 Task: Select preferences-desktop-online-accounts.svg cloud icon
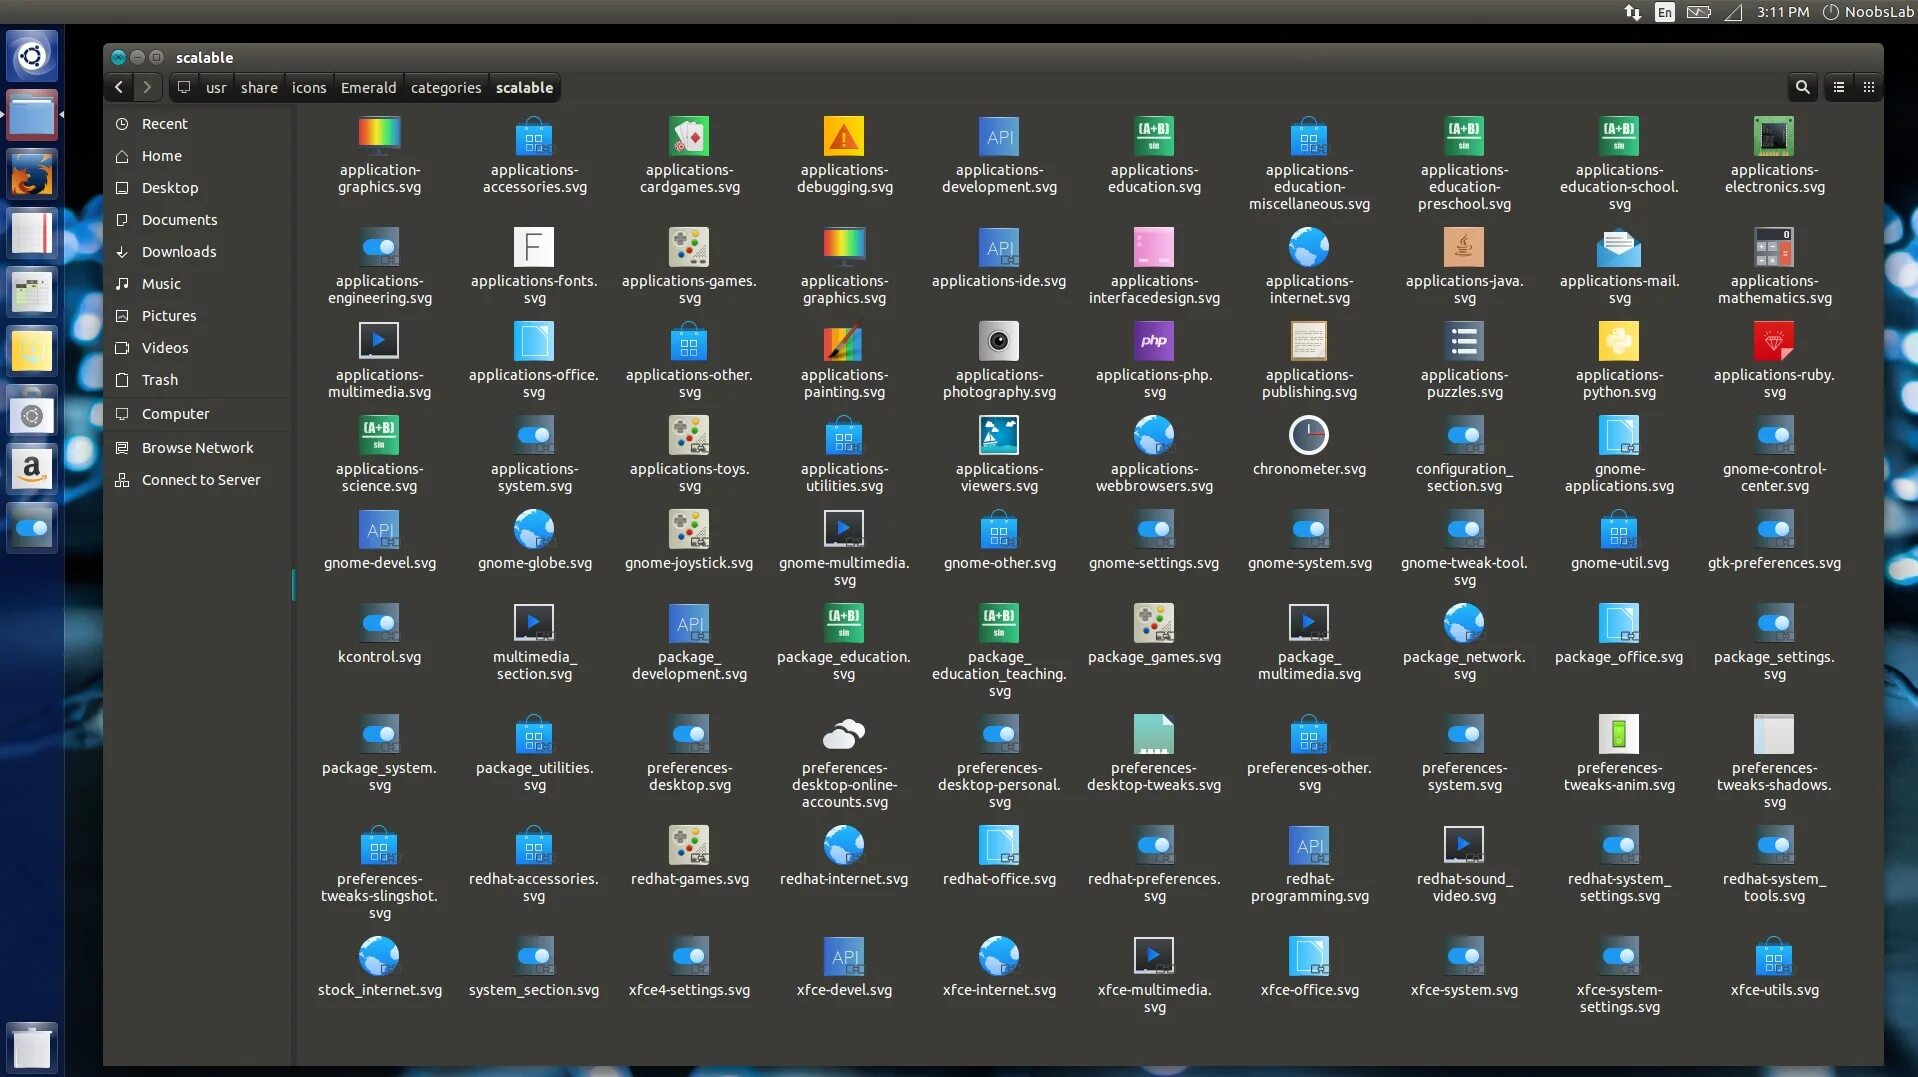[x=844, y=734]
